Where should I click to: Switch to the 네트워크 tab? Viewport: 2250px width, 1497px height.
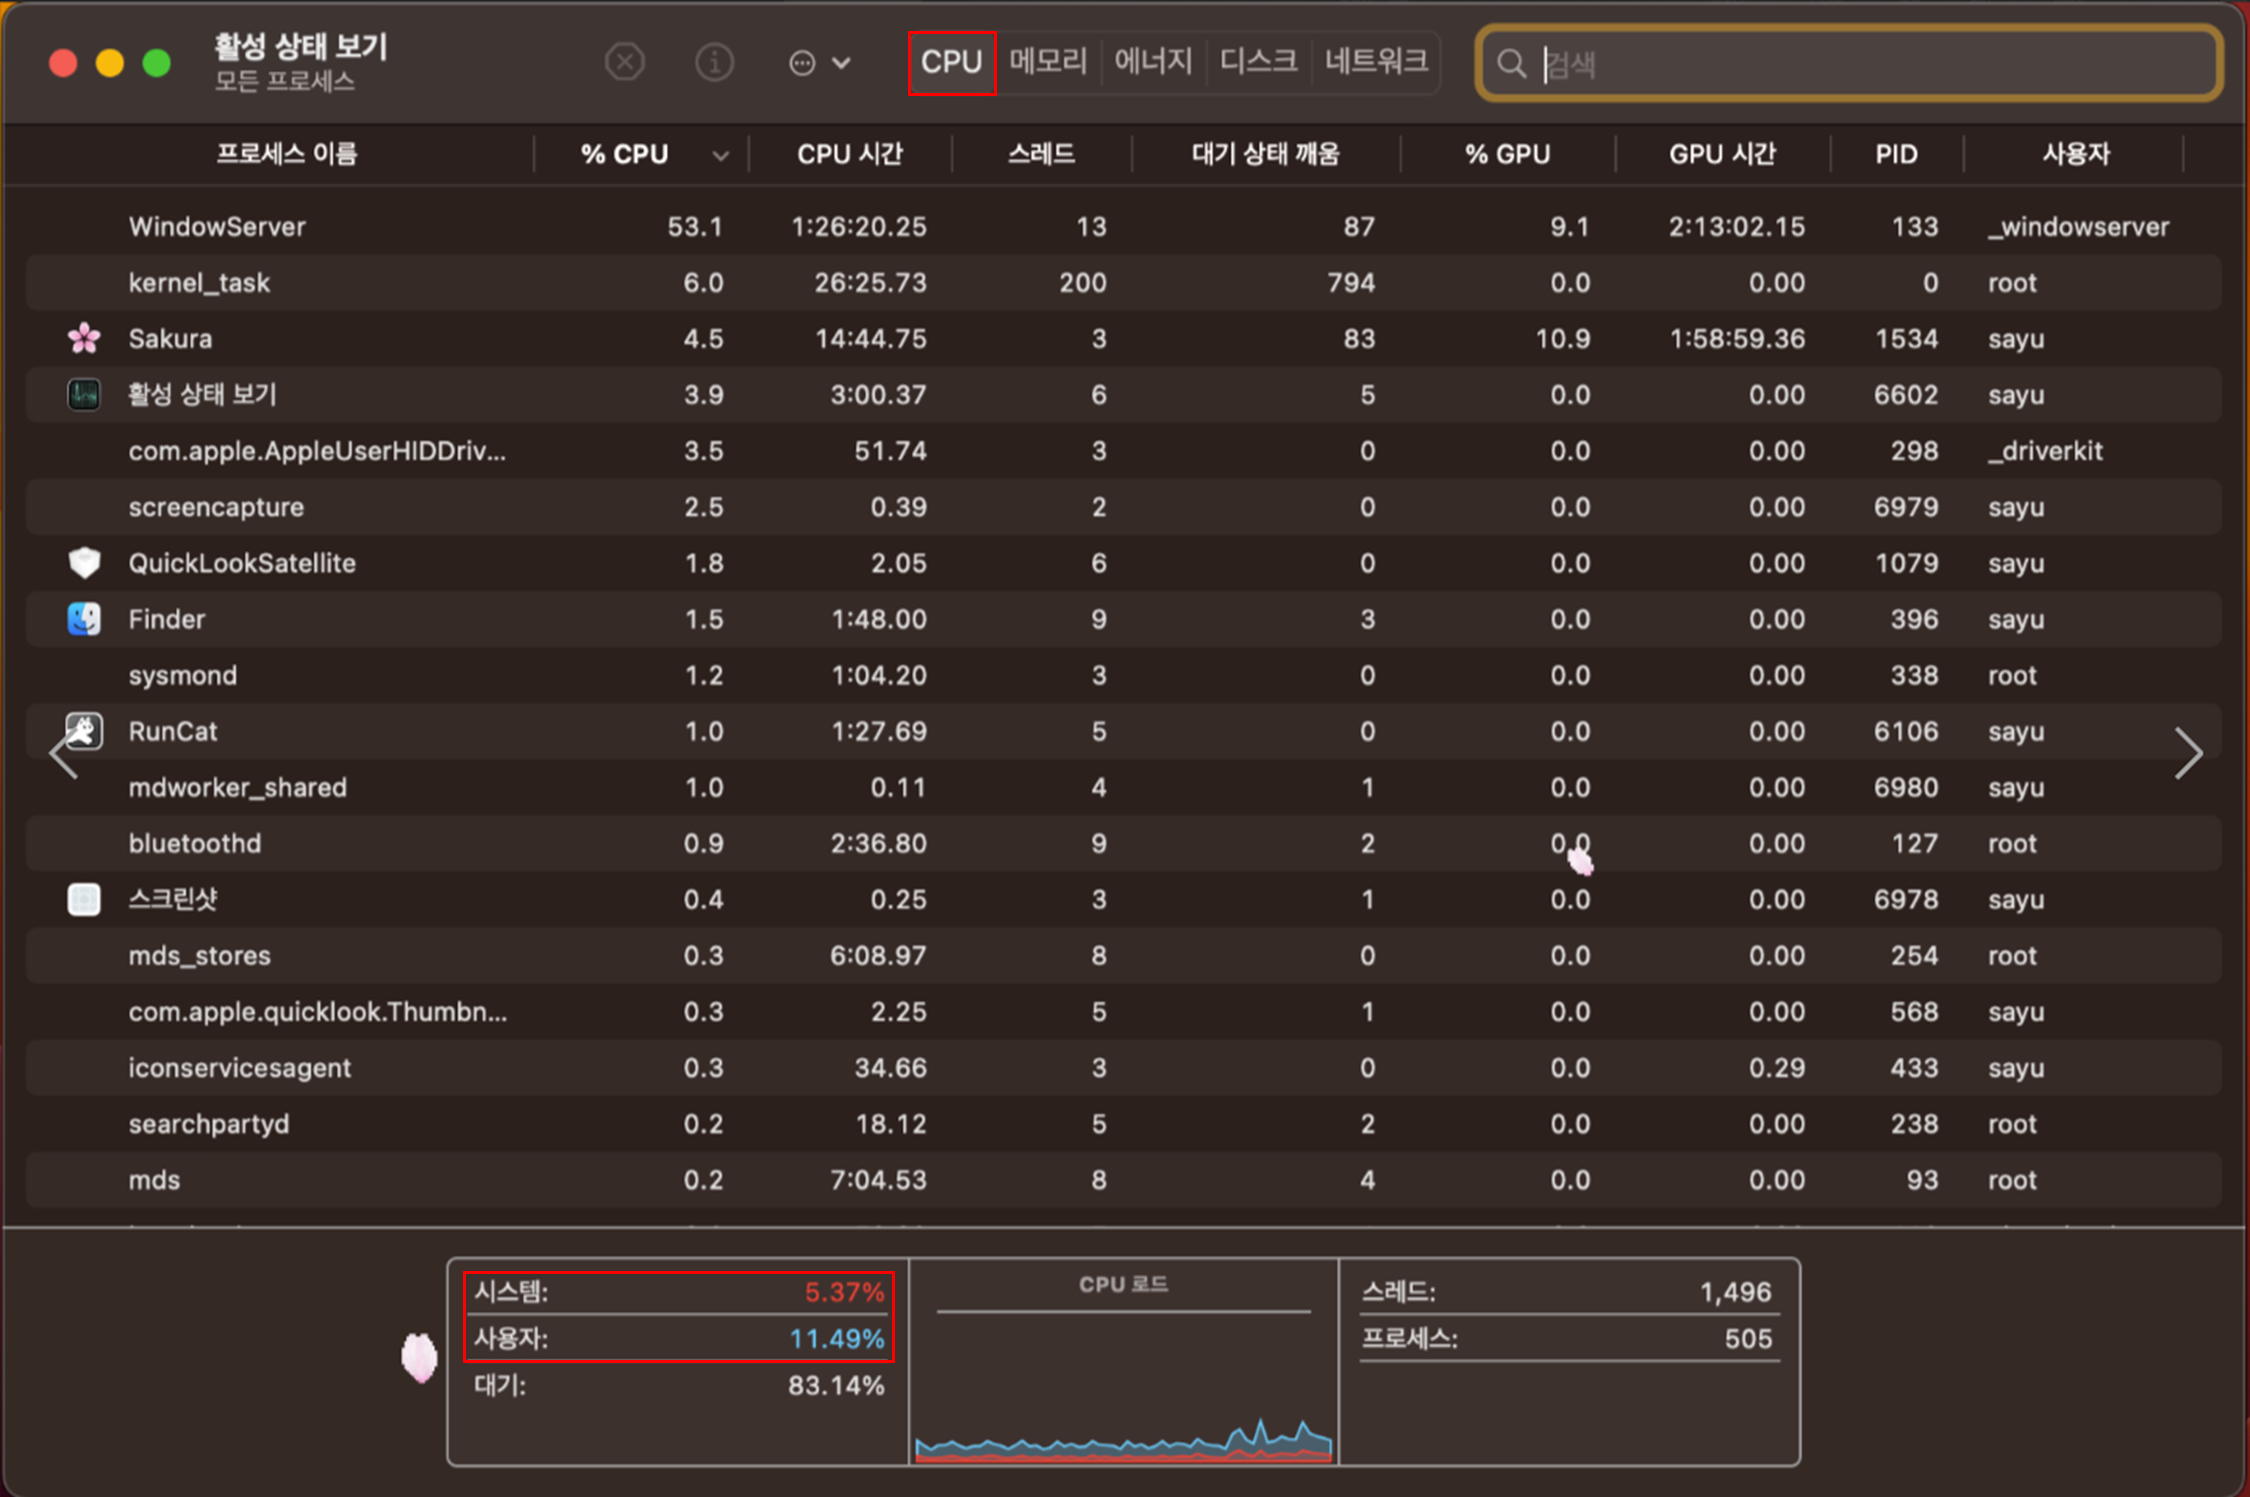1376,62
